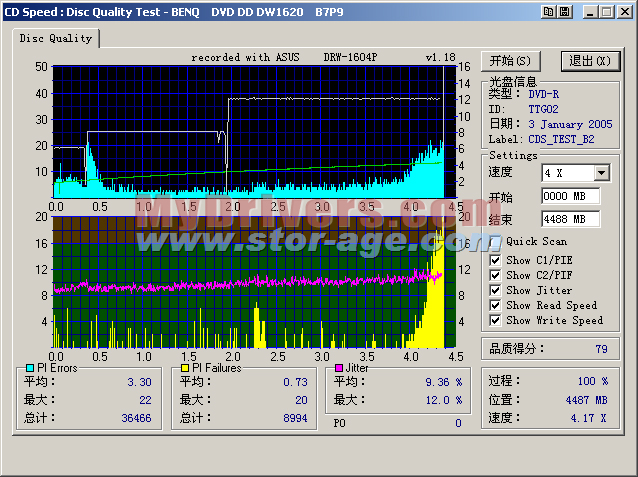The width and height of the screenshot is (638, 477).
Task: Click PI Errors maximum 22
Action: click(145, 400)
